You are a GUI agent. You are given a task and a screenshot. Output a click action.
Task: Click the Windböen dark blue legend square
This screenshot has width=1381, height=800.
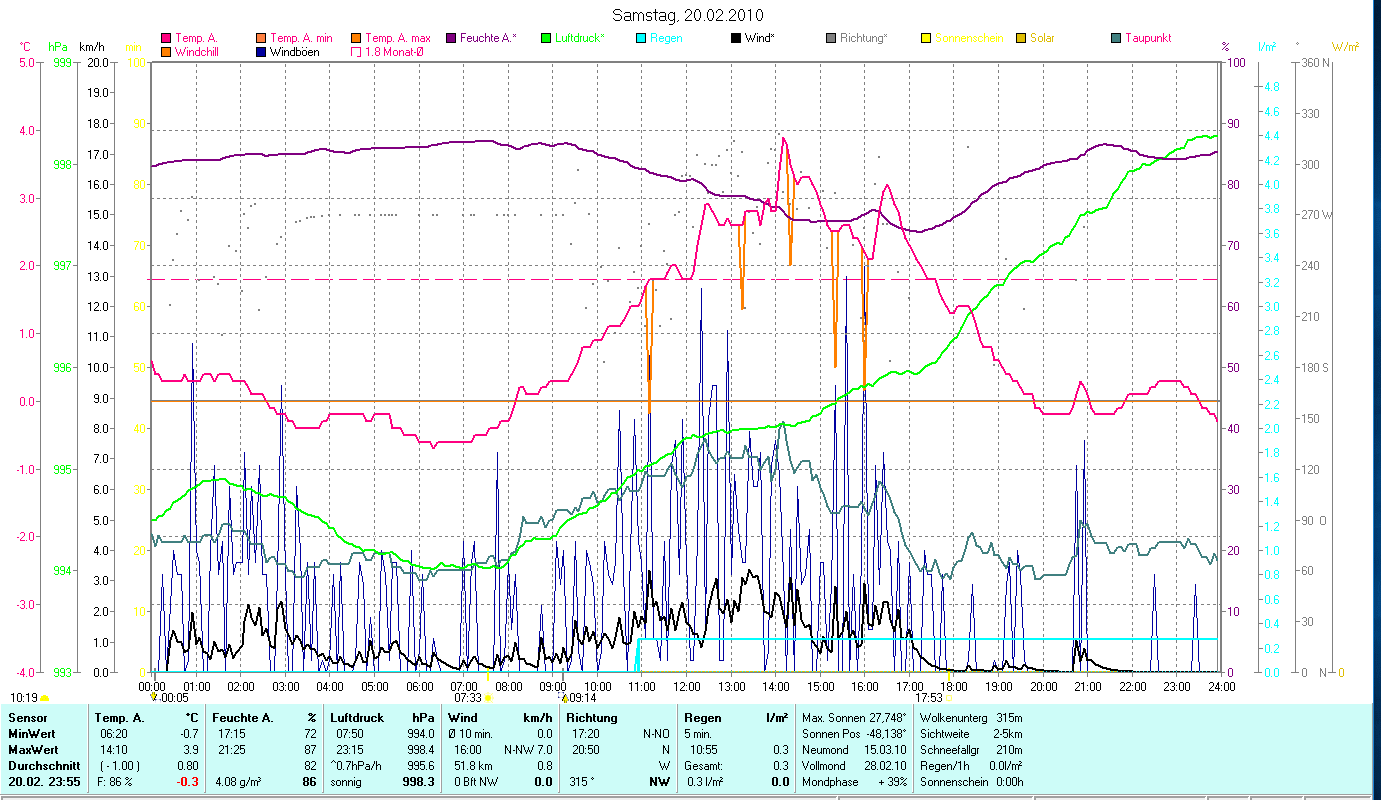point(262,52)
